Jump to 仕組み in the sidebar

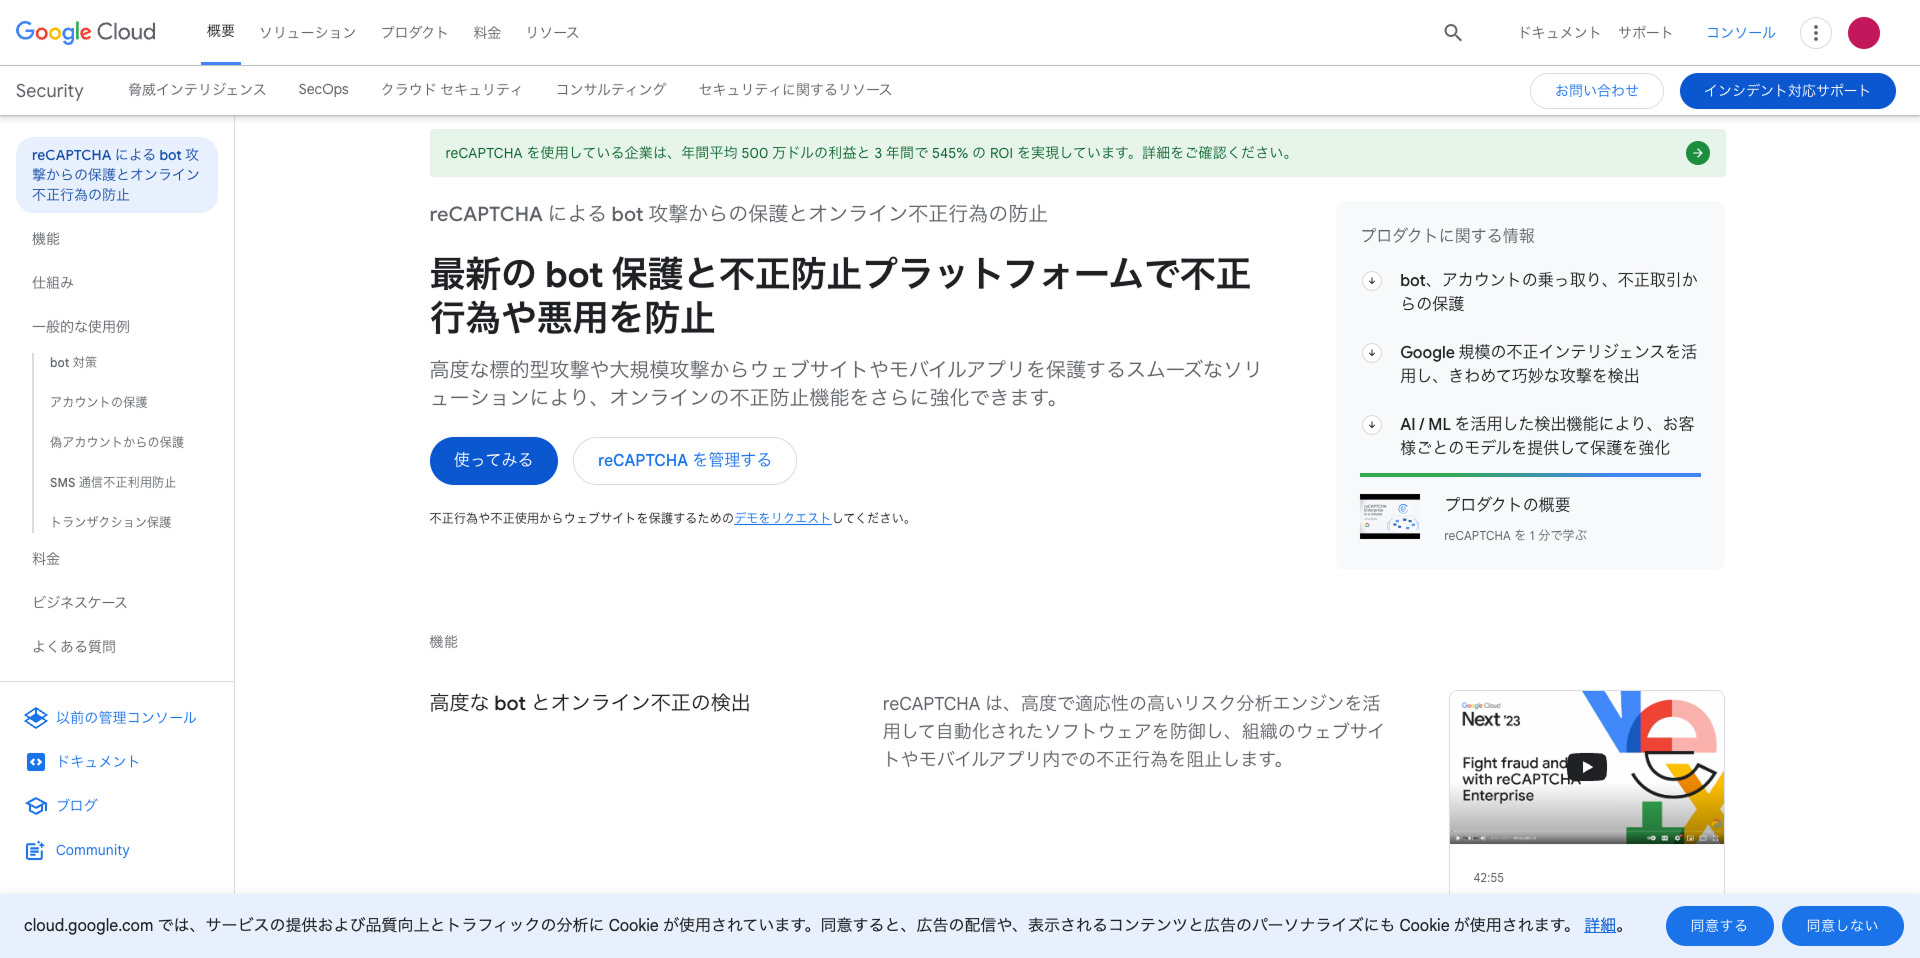[x=53, y=283]
